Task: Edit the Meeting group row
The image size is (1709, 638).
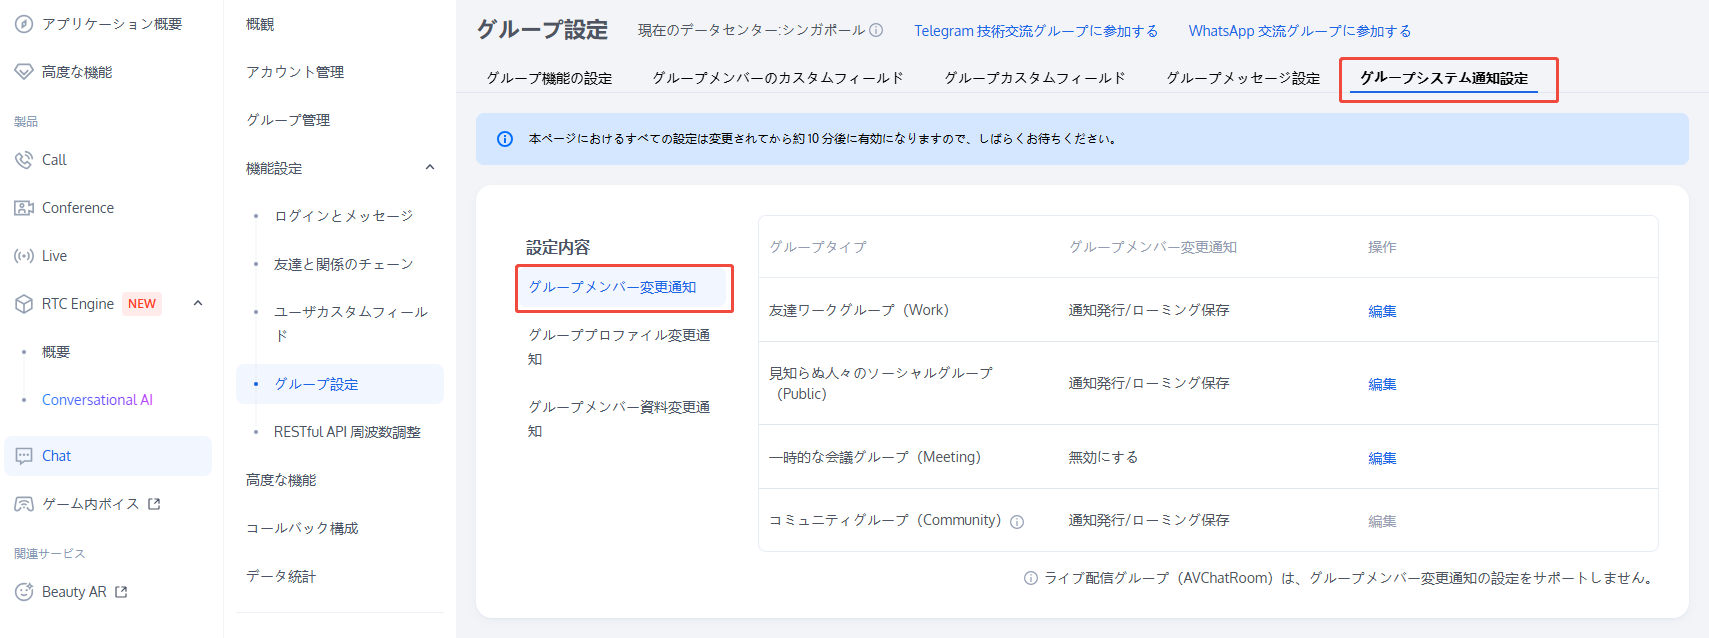Action: tap(1382, 458)
